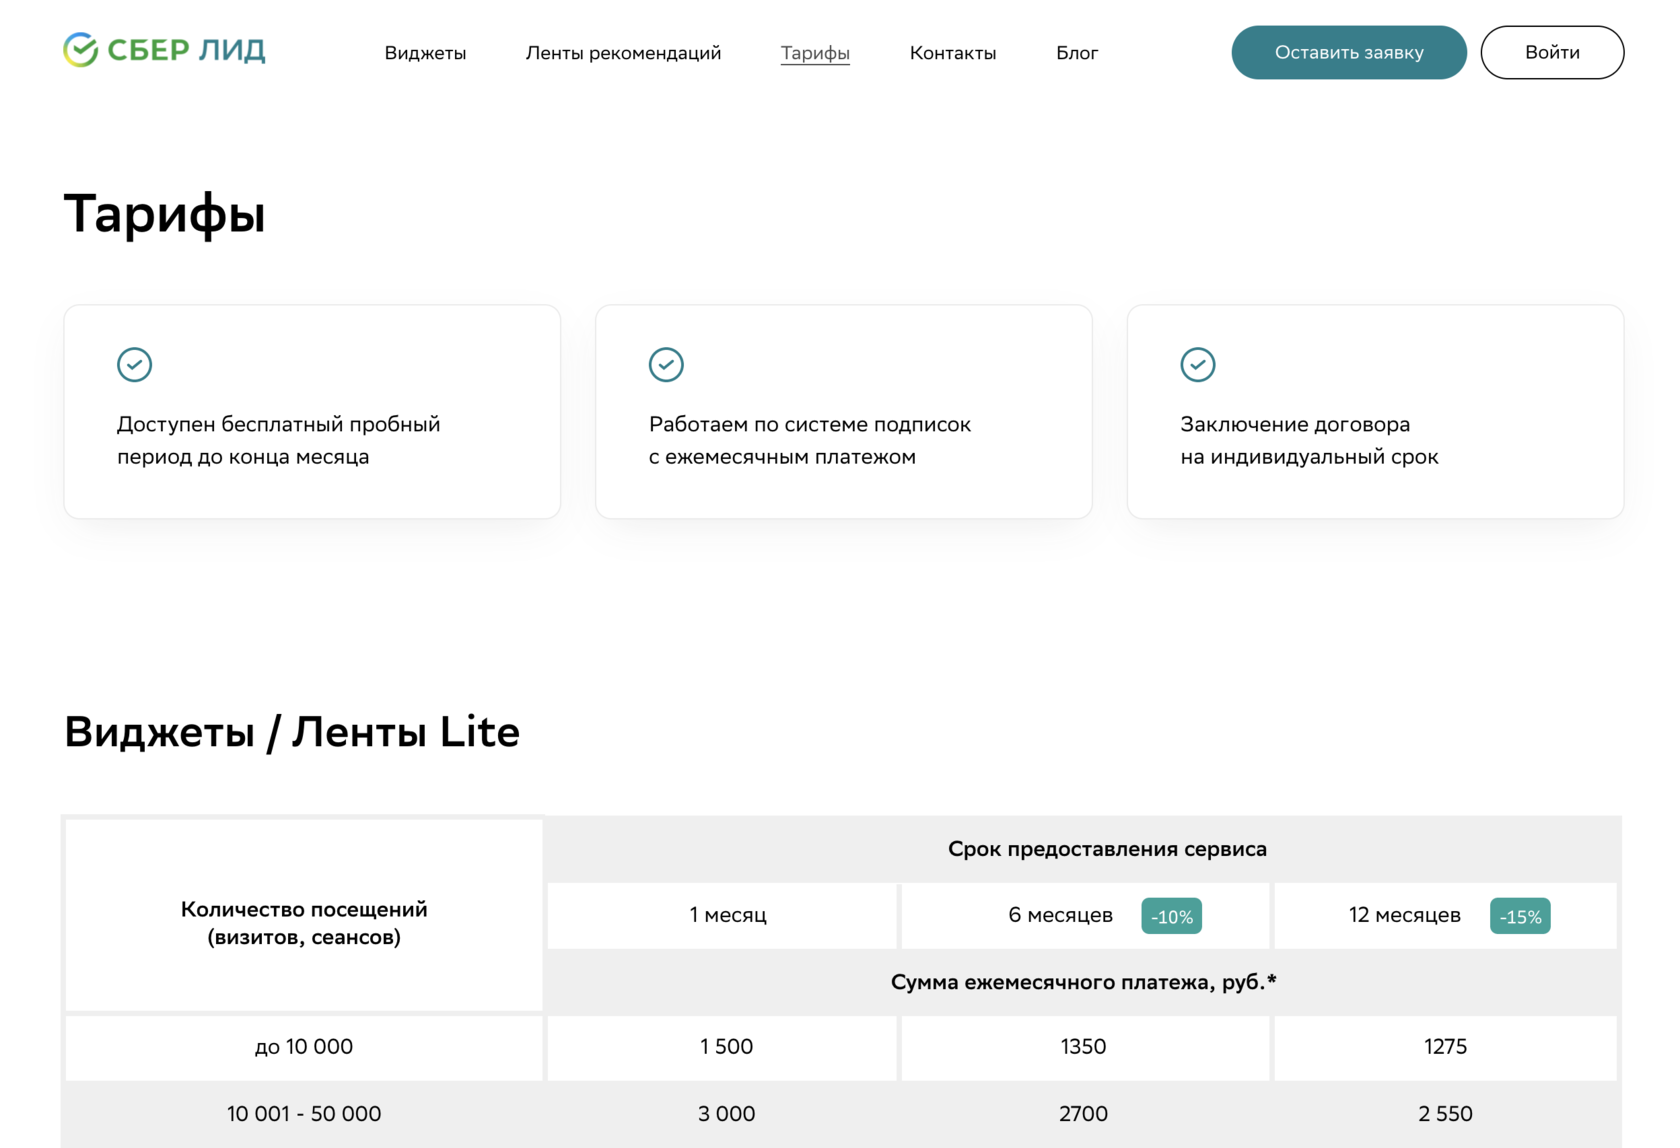Open the Блог section

[x=1077, y=53]
